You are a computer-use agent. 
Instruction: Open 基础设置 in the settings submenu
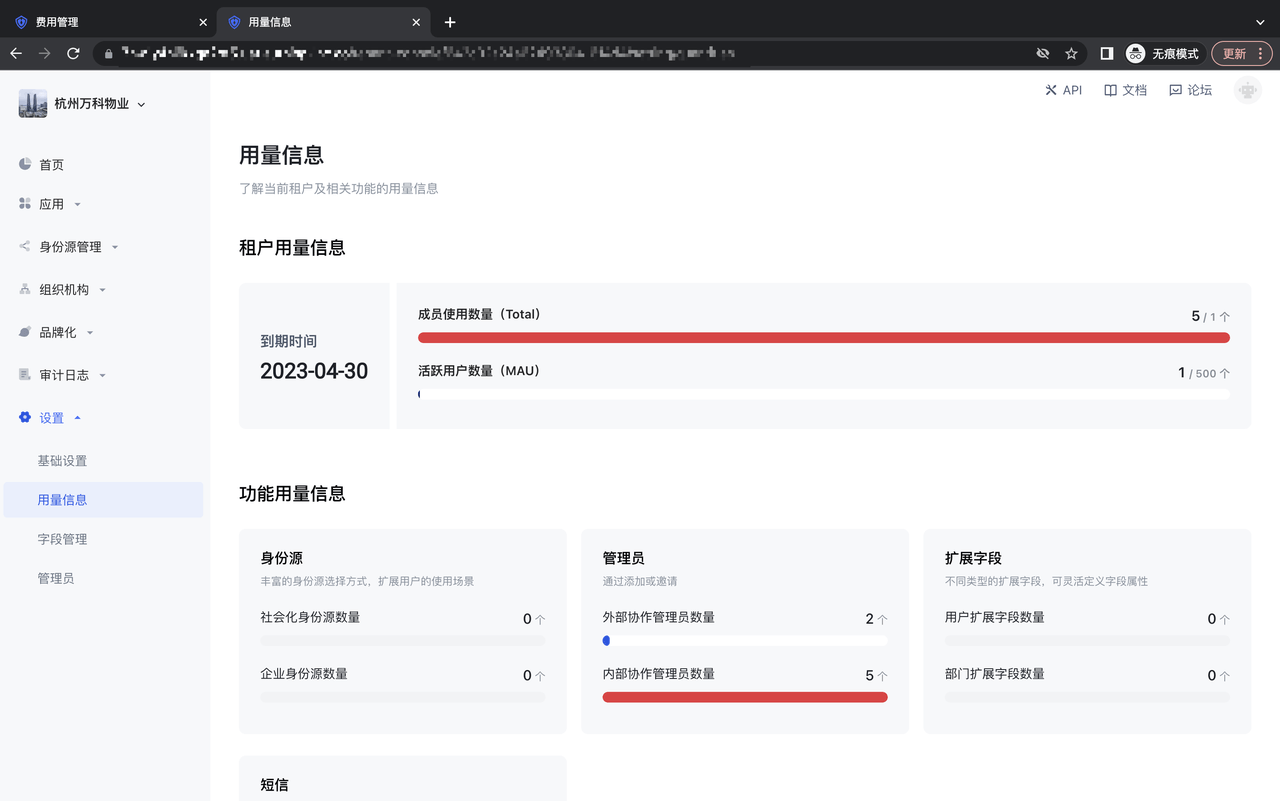click(x=62, y=461)
